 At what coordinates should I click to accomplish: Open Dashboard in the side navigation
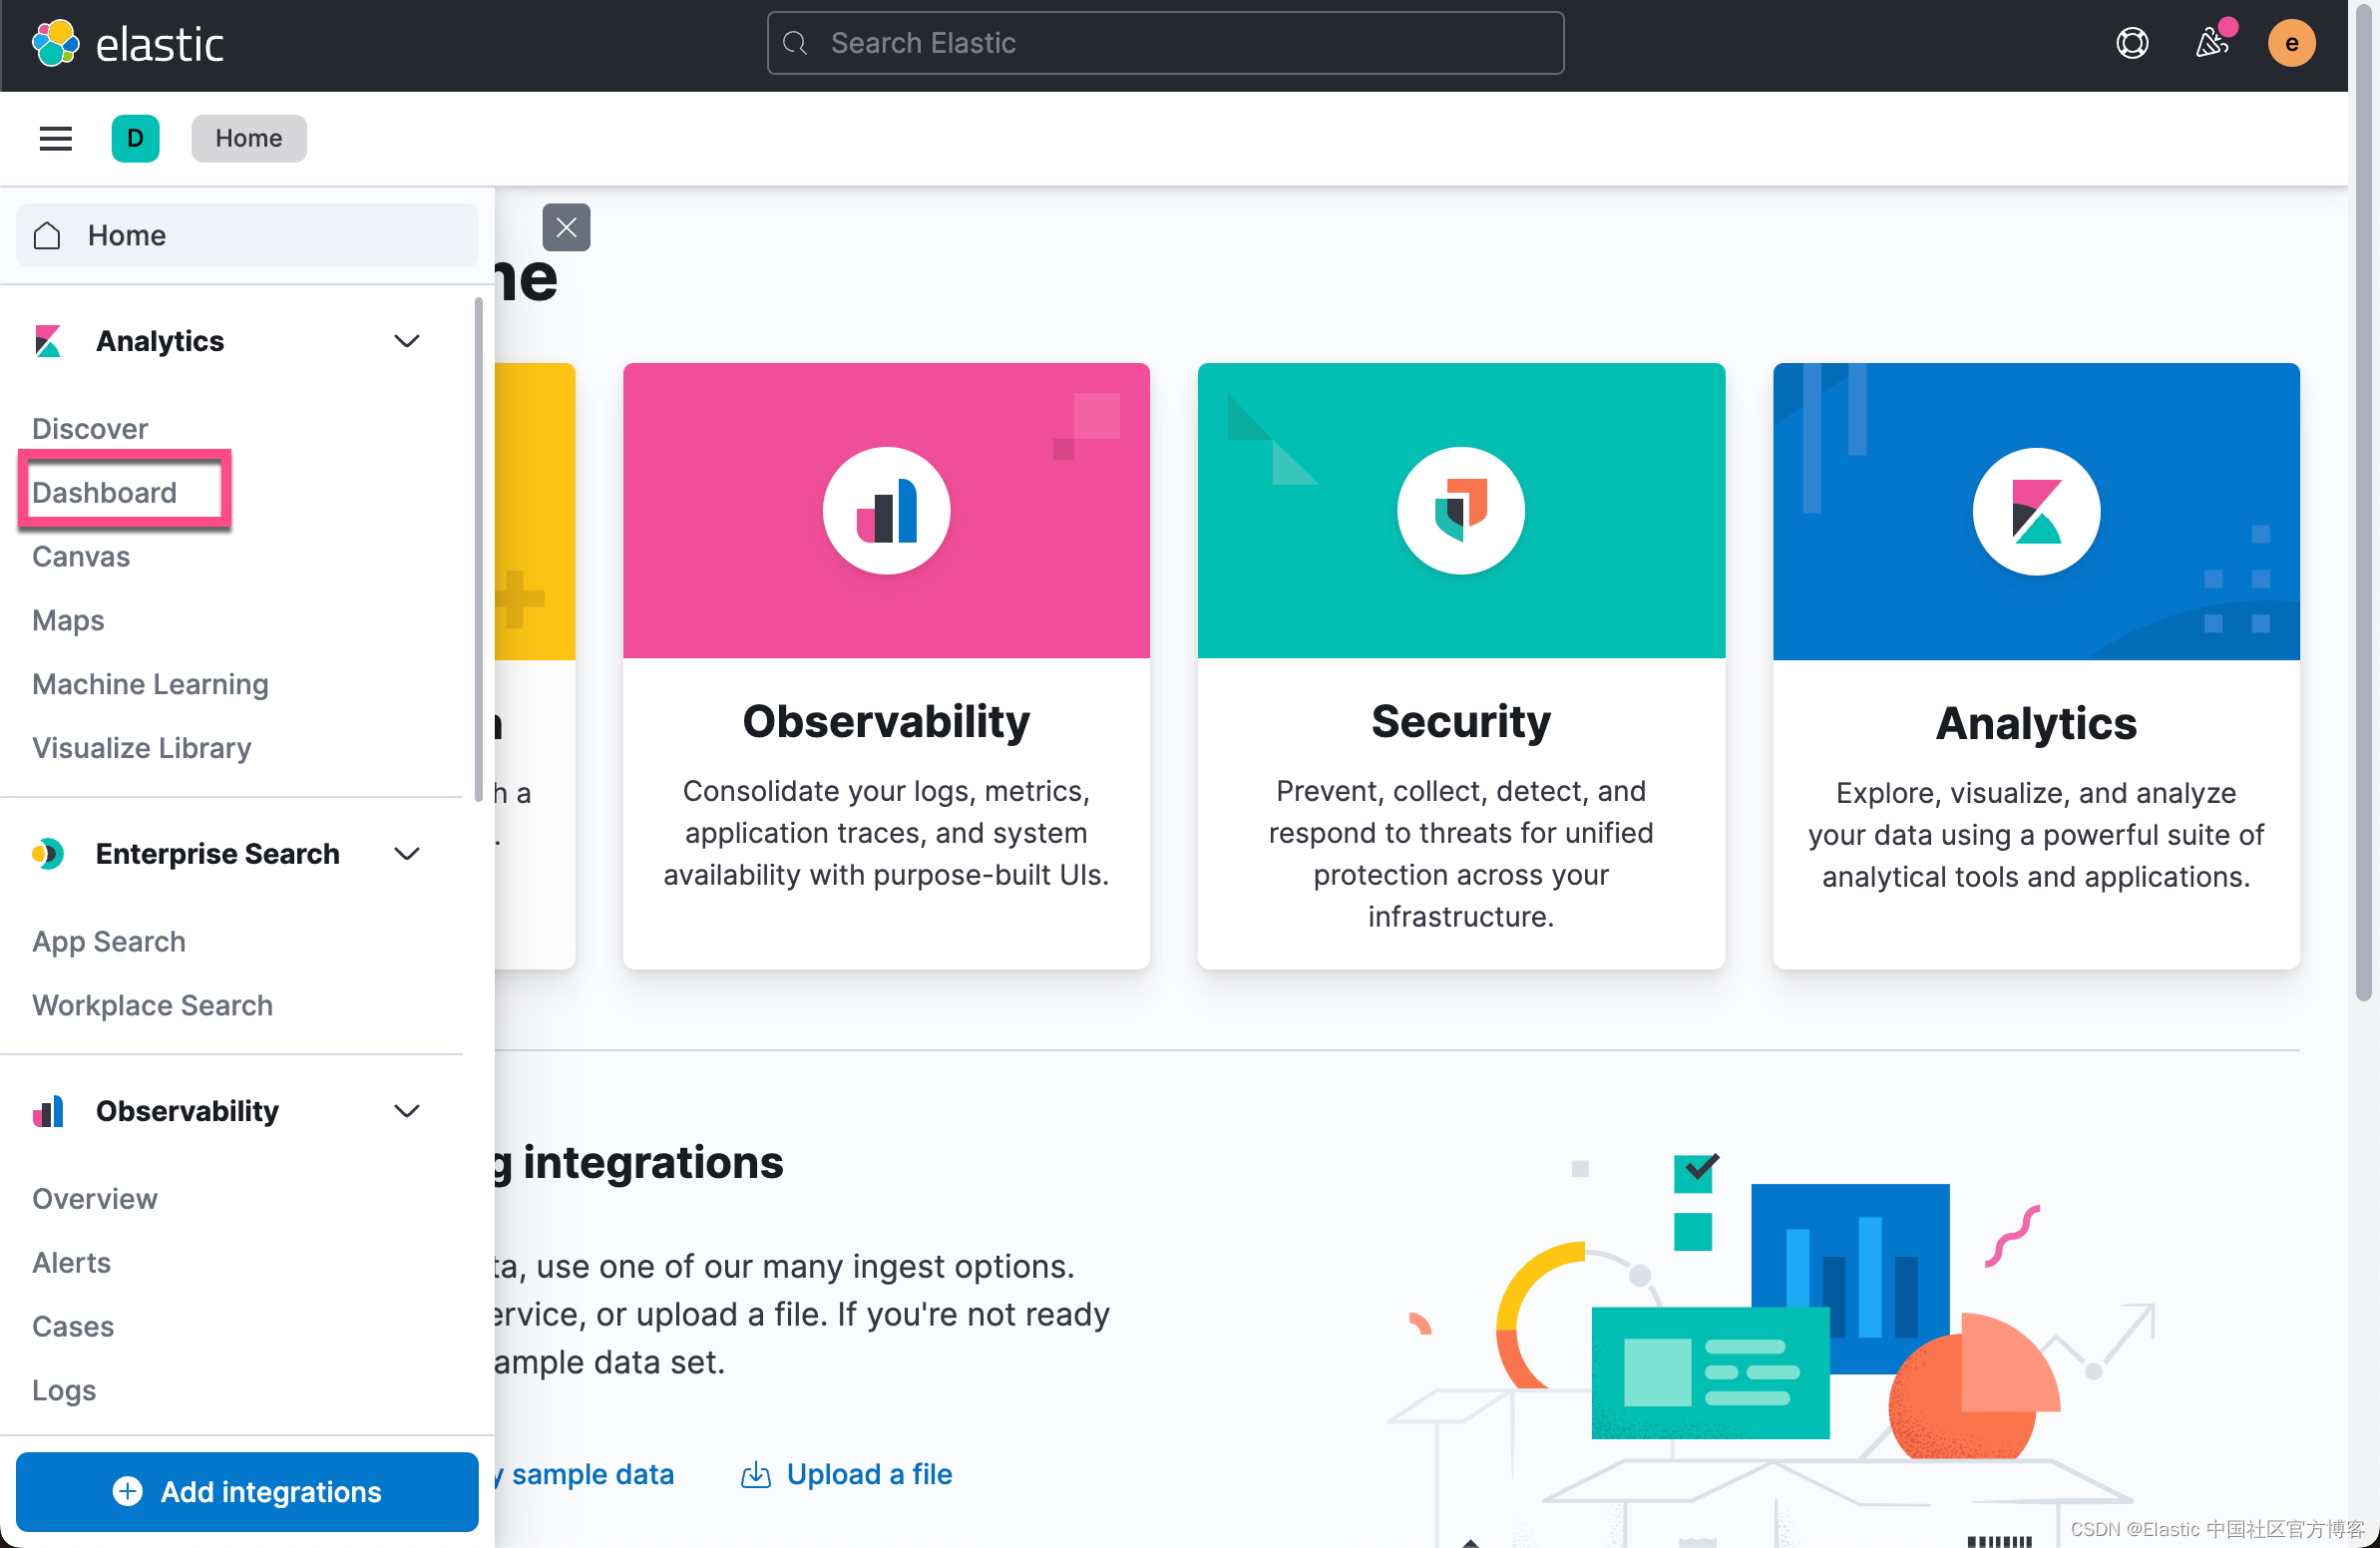[x=104, y=492]
